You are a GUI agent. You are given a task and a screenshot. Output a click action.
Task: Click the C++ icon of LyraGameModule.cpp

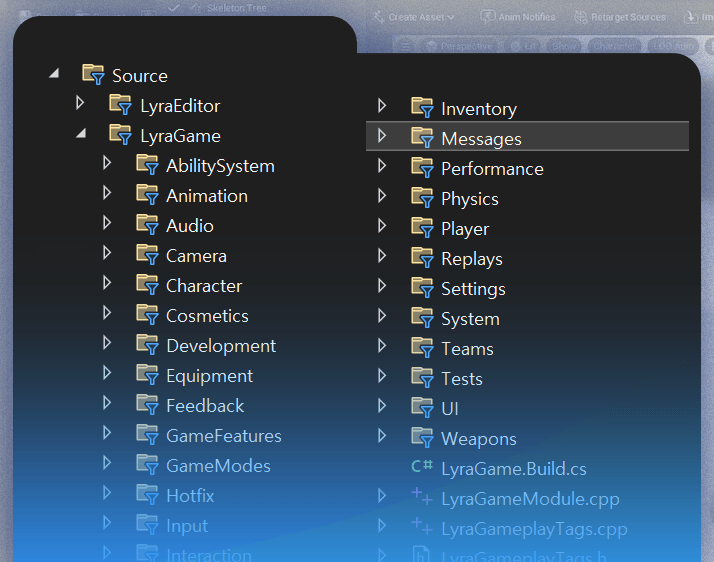coord(422,496)
